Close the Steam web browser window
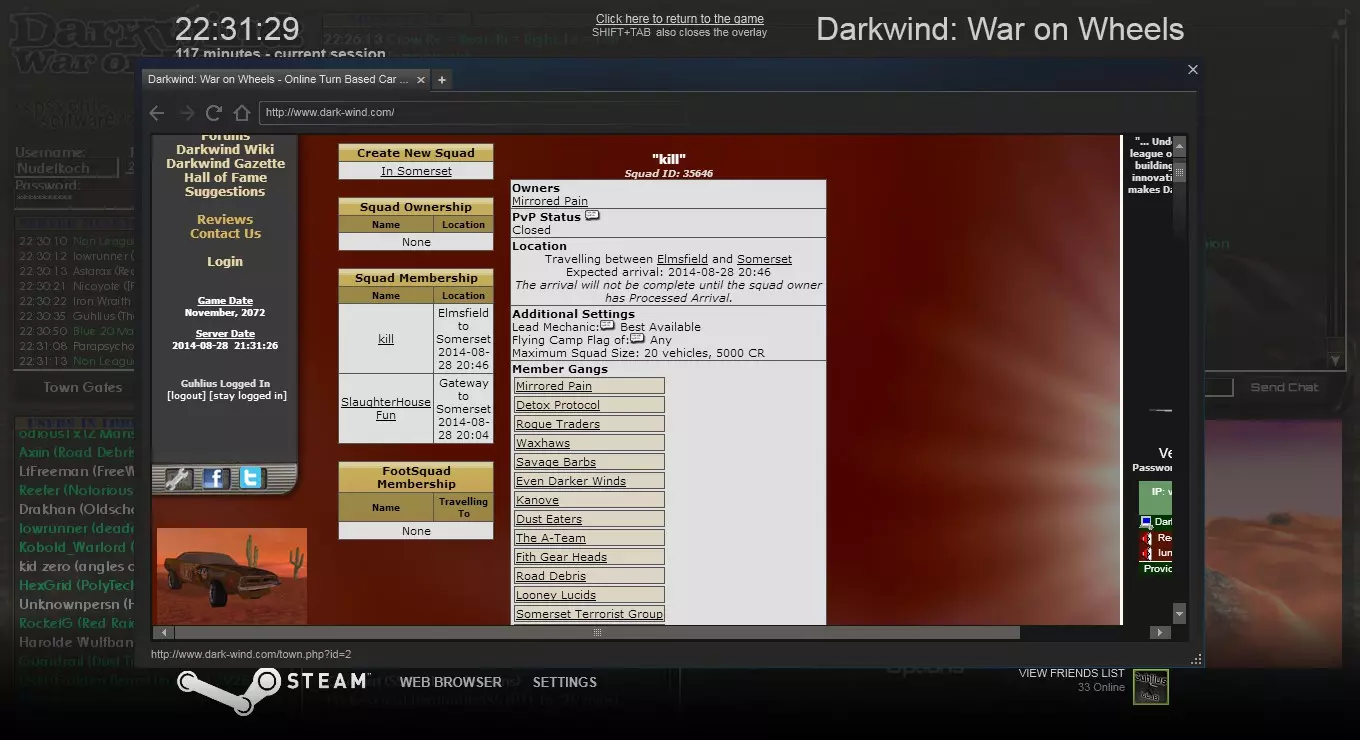This screenshot has width=1360, height=740. [x=1192, y=70]
